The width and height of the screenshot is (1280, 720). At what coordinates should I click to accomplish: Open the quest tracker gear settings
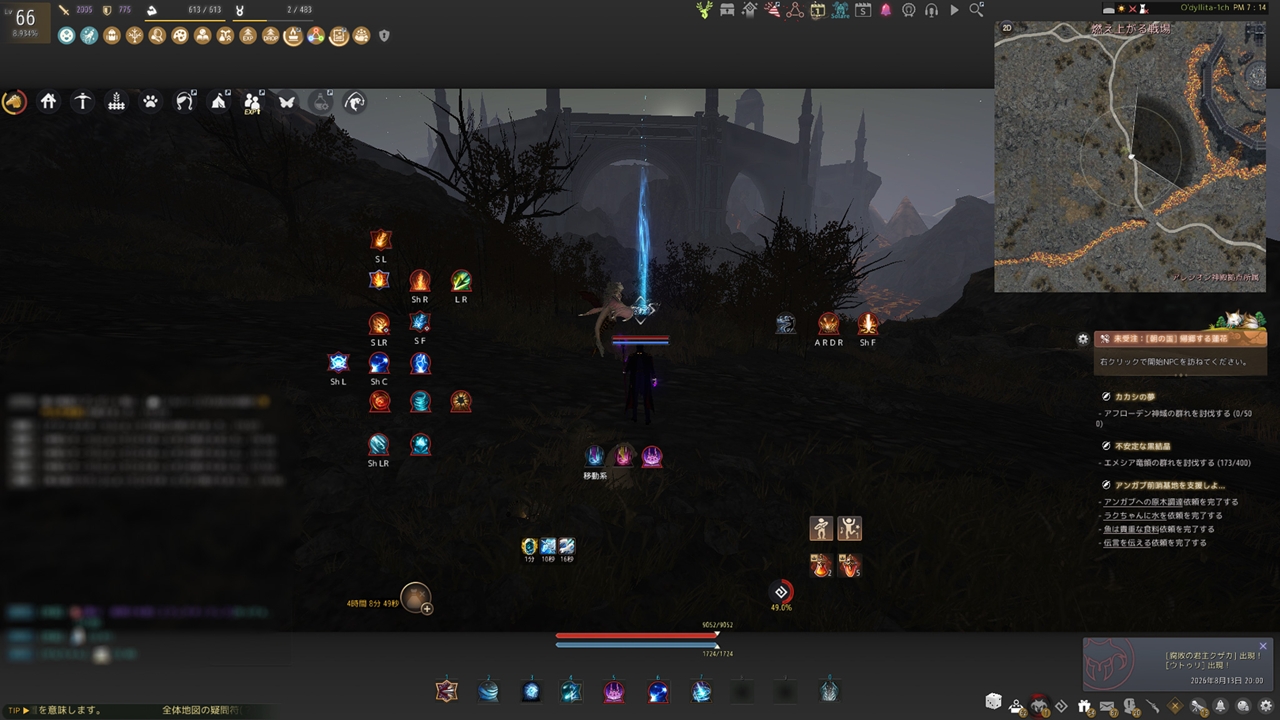point(1083,339)
